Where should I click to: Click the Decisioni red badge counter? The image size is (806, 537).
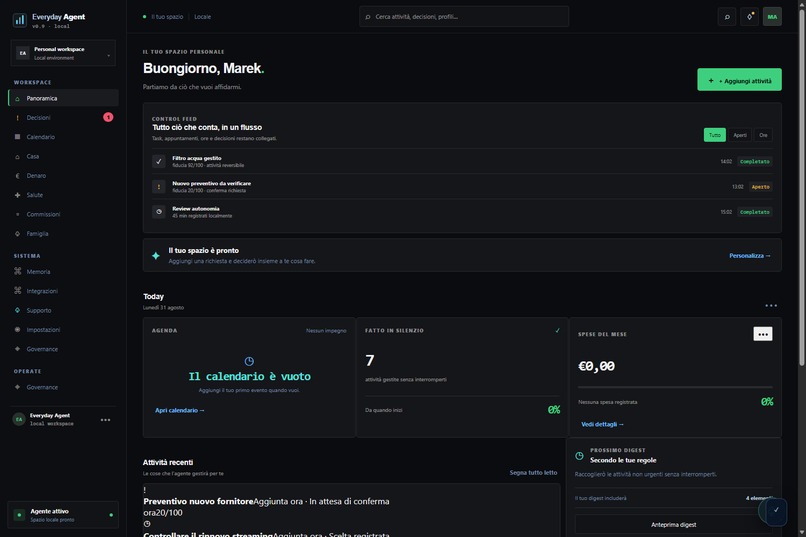click(108, 117)
